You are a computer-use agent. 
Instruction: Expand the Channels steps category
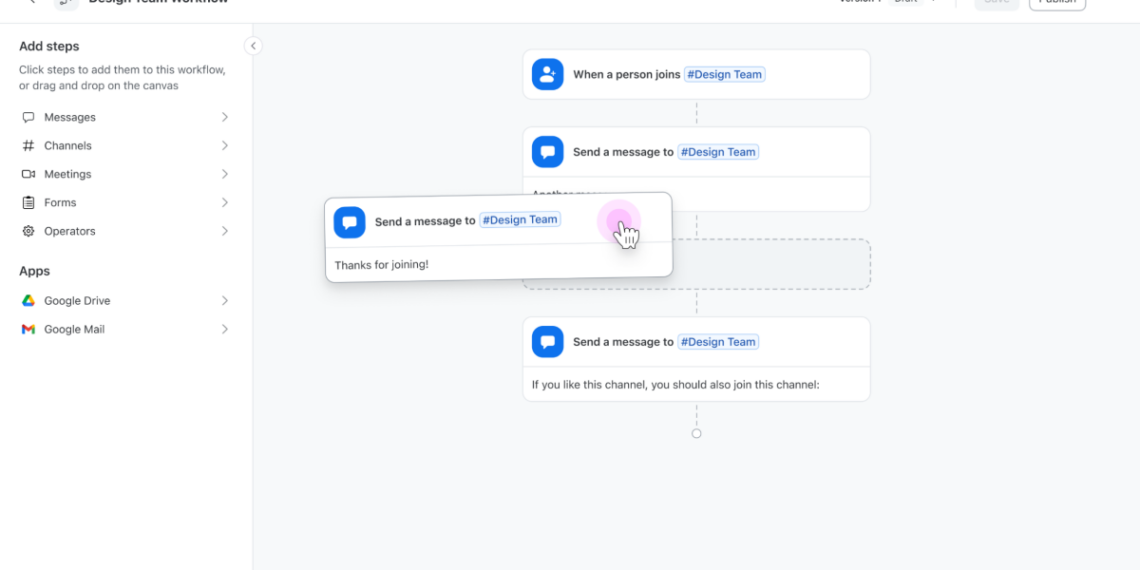point(224,146)
